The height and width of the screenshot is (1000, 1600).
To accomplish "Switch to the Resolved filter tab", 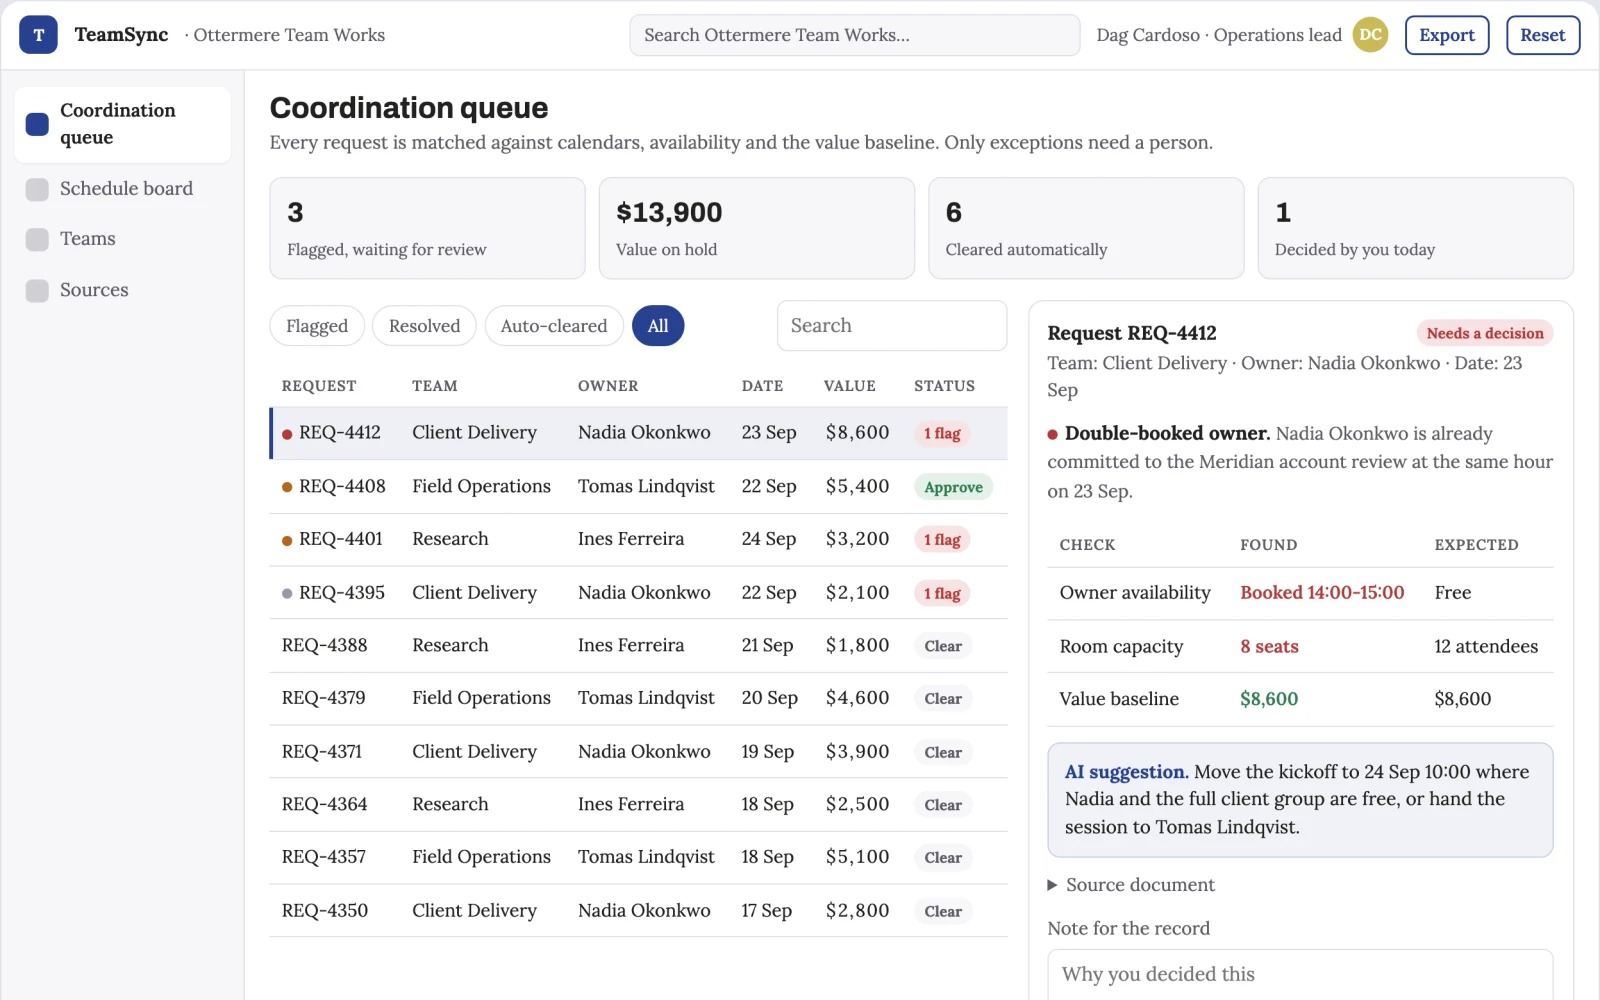I will click(424, 326).
